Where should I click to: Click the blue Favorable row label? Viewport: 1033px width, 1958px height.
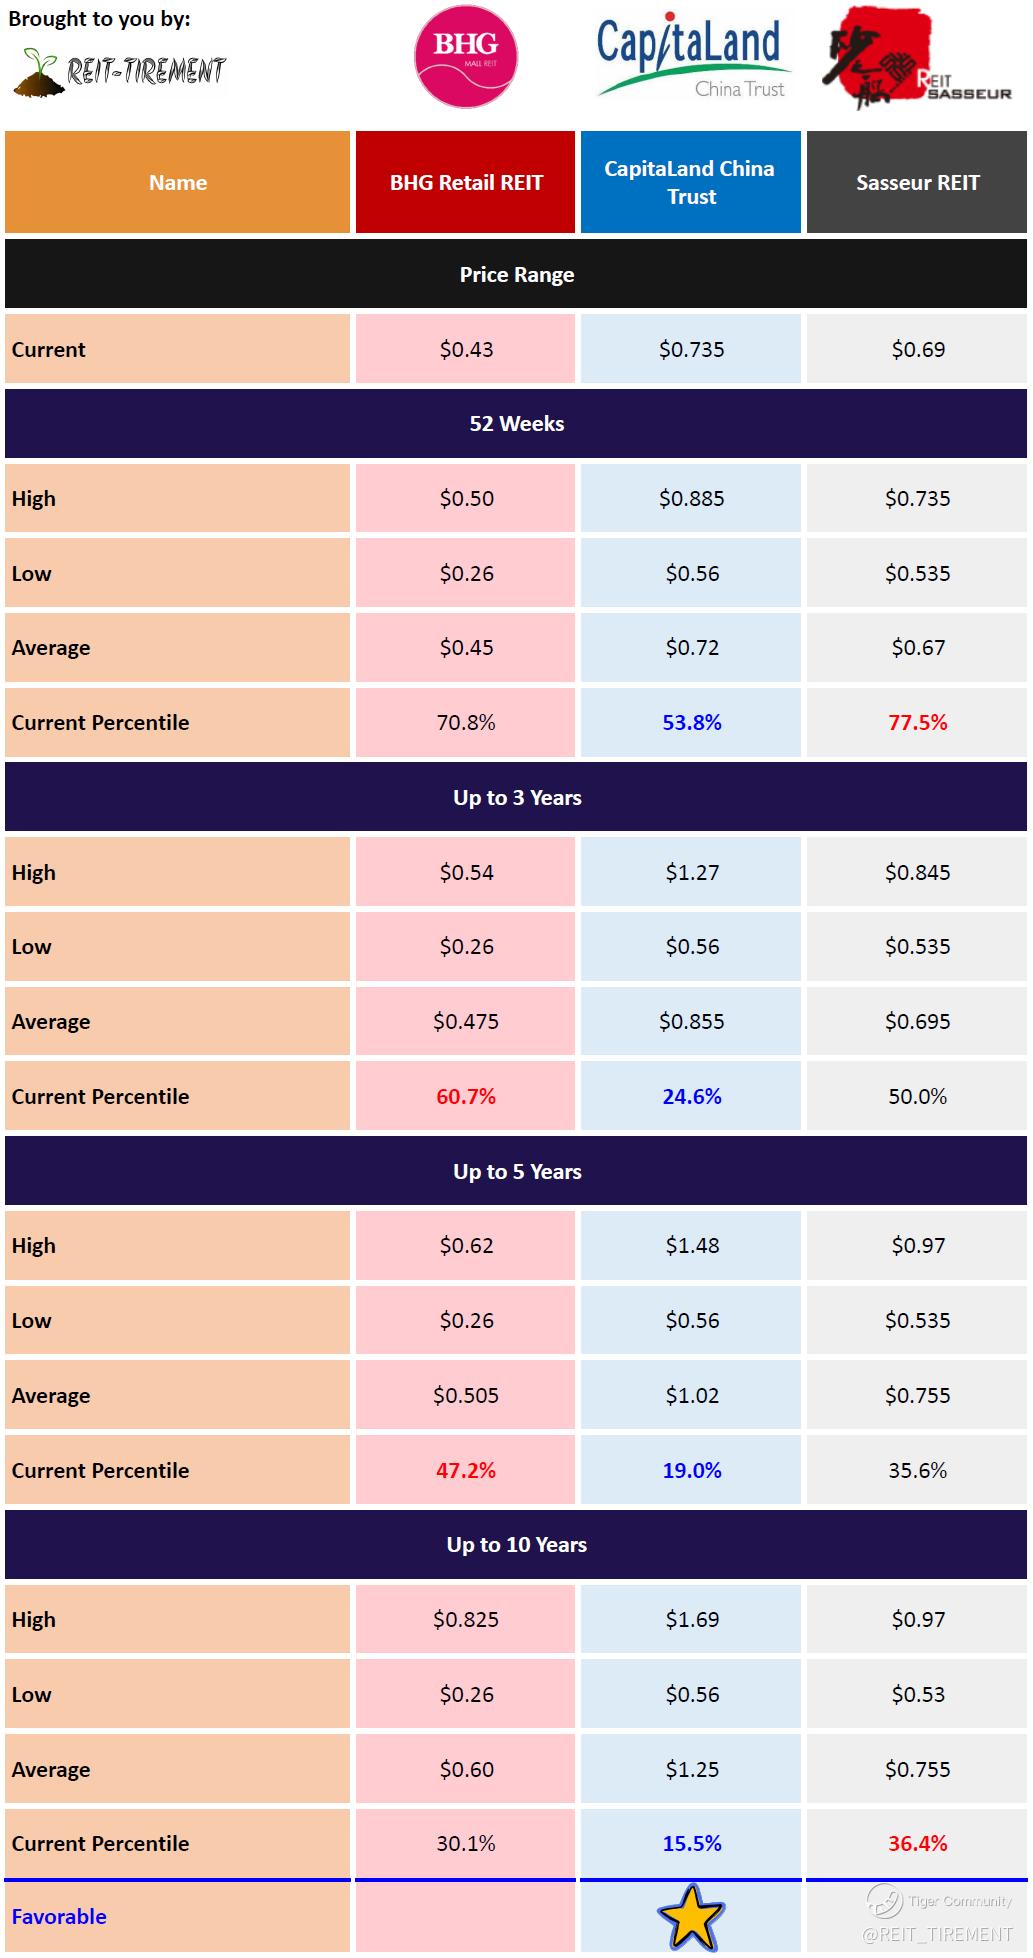[59, 1917]
